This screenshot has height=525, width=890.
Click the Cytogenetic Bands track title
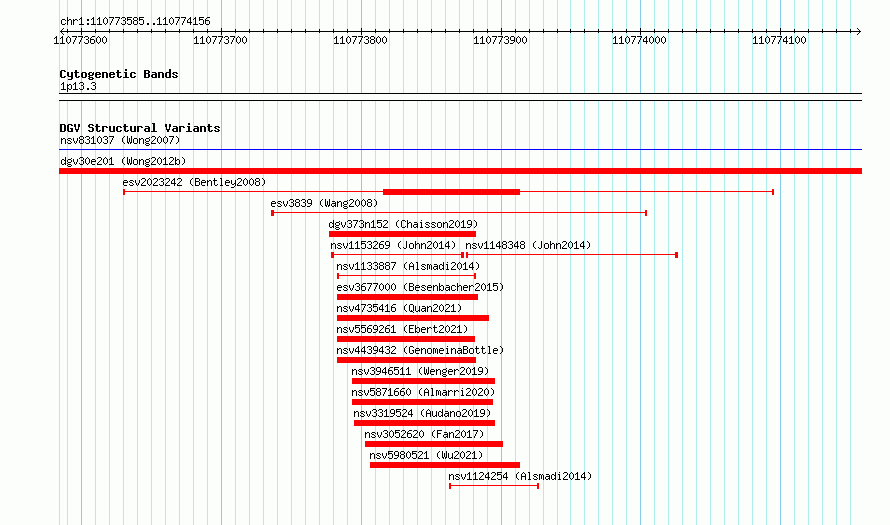point(119,74)
